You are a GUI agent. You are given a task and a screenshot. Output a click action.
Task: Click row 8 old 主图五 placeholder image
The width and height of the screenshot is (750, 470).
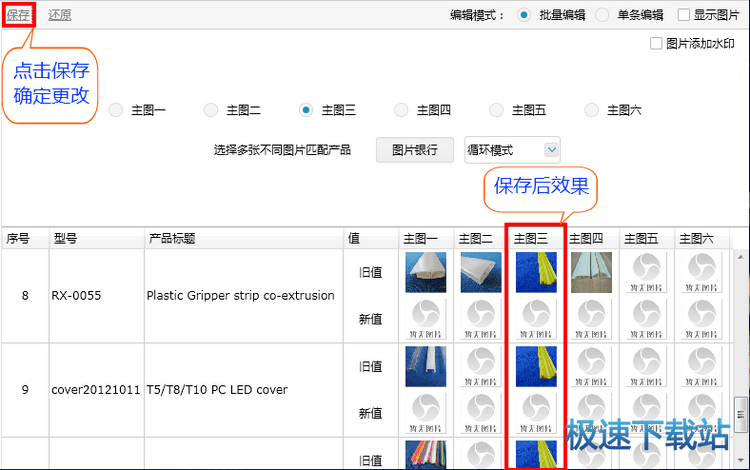pos(647,272)
